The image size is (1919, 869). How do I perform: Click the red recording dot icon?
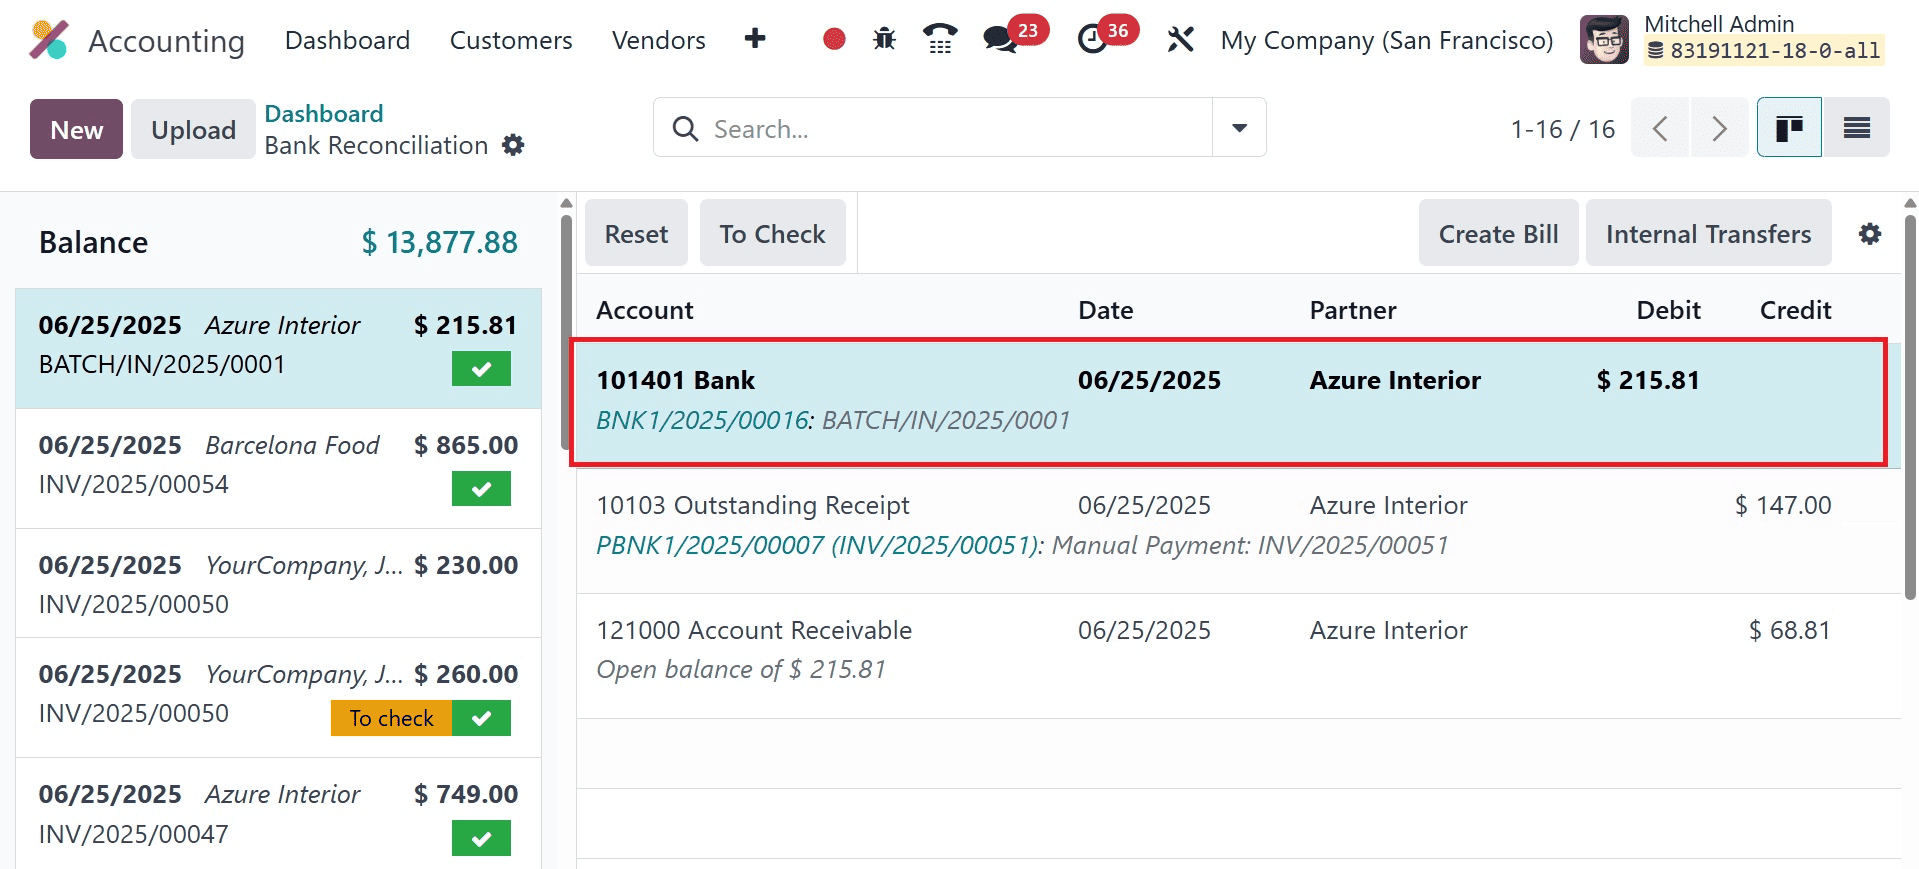point(834,39)
